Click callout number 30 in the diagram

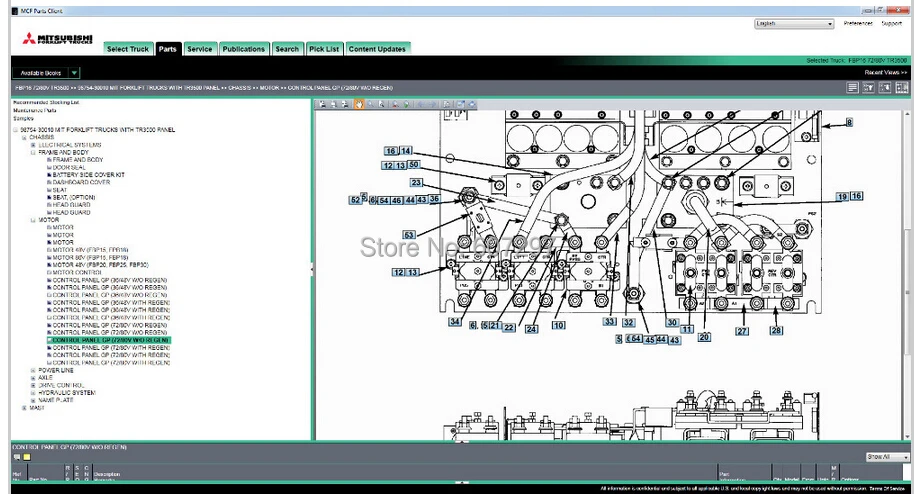[672, 323]
